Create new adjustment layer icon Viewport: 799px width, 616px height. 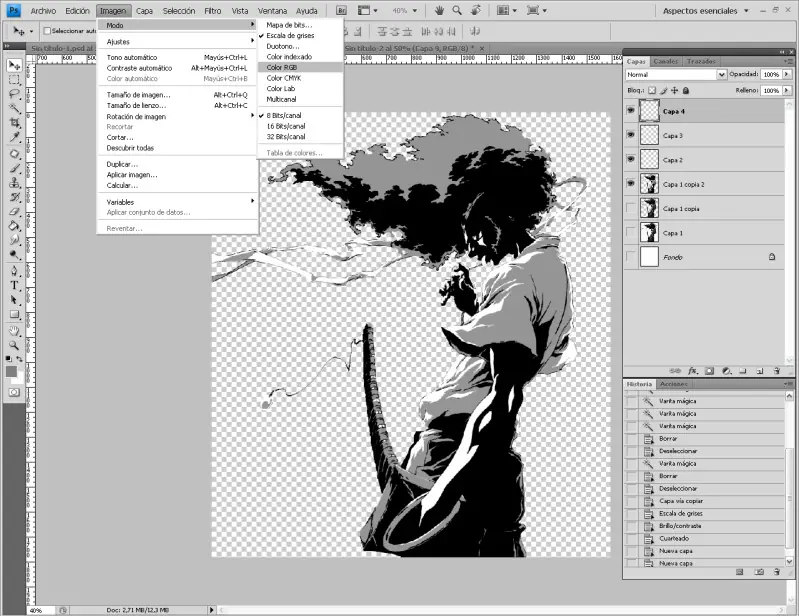tap(727, 371)
